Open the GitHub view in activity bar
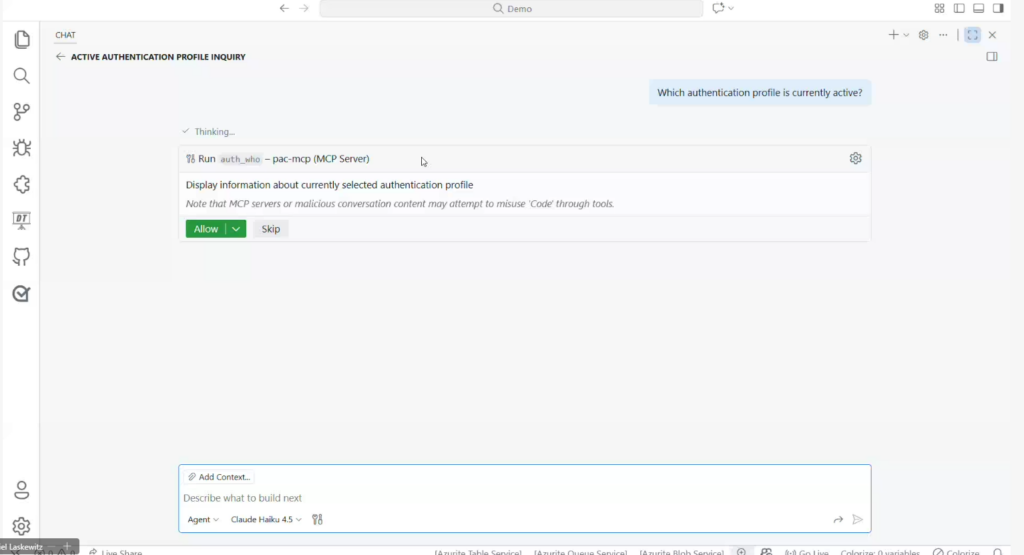The height and width of the screenshot is (555, 1024). point(22,257)
